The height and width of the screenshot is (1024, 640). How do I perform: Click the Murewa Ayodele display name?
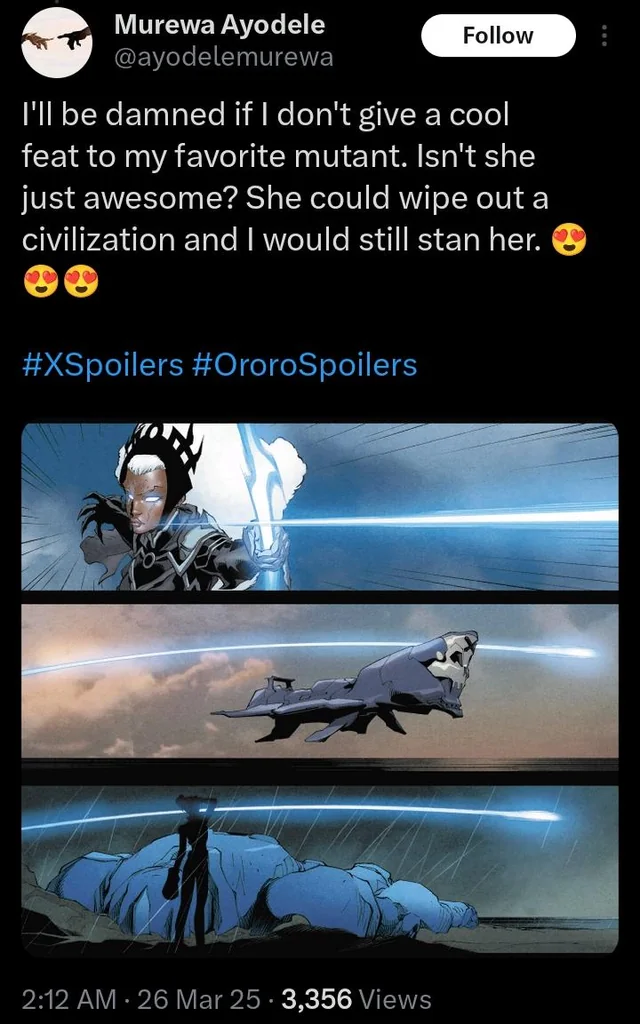[219, 25]
